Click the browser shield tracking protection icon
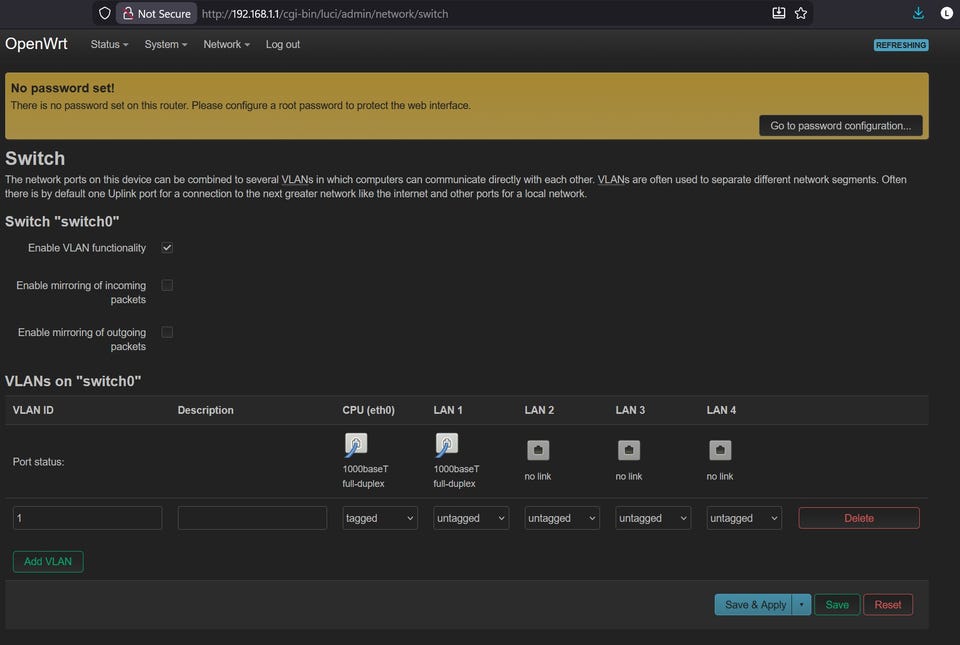 tap(104, 14)
